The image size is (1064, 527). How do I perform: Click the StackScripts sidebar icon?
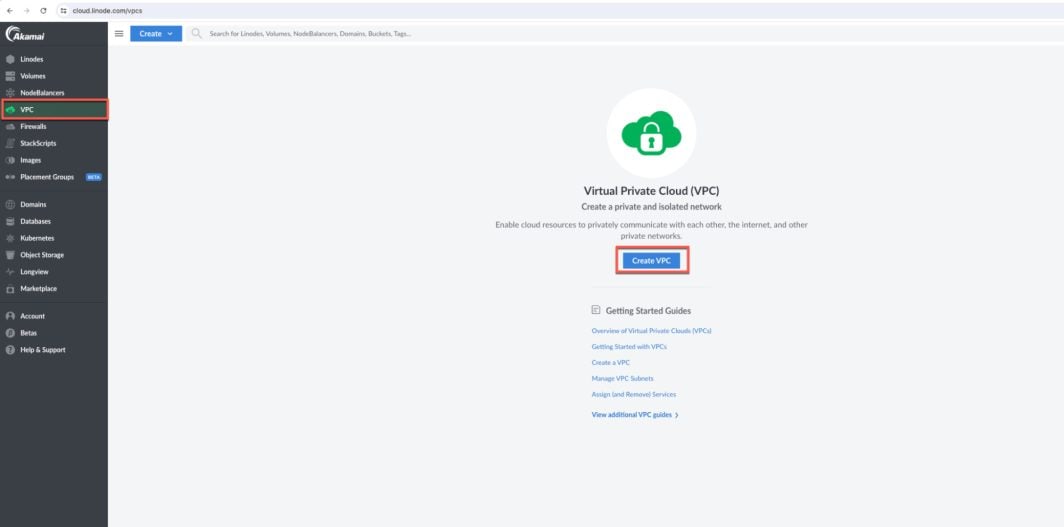pos(10,144)
